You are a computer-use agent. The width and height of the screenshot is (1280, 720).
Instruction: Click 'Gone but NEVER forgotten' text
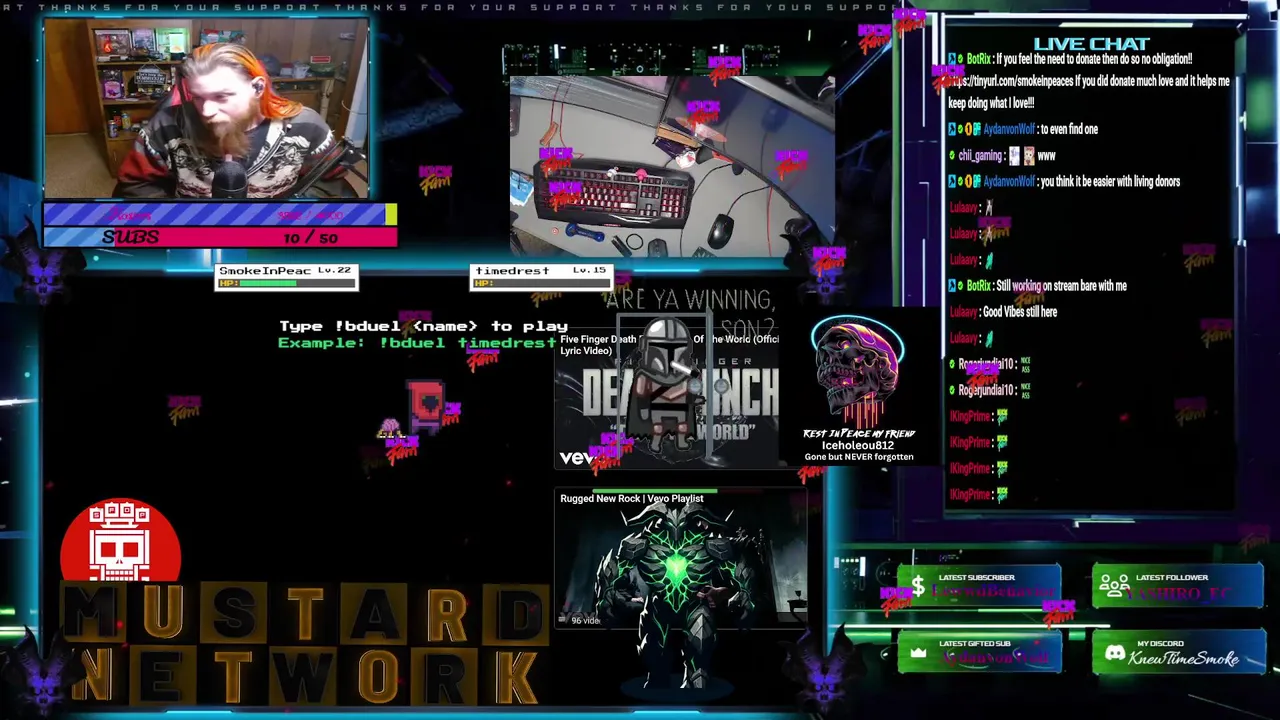pos(859,457)
